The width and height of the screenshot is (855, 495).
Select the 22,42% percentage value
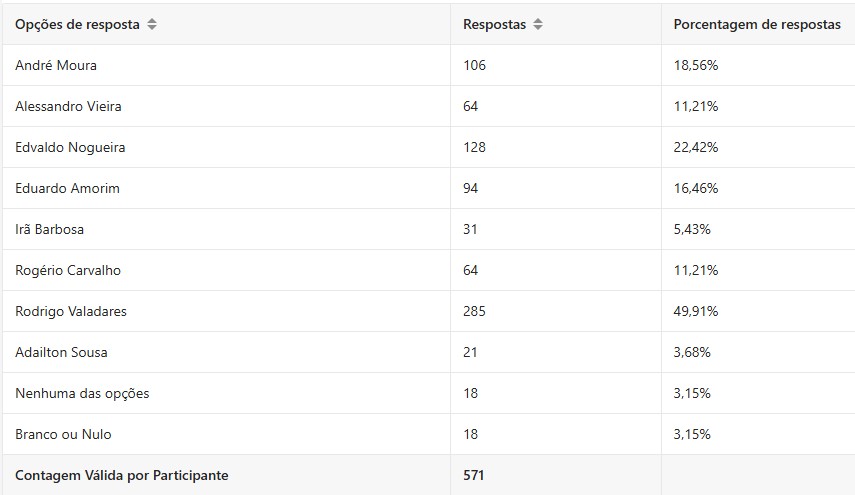tap(696, 147)
